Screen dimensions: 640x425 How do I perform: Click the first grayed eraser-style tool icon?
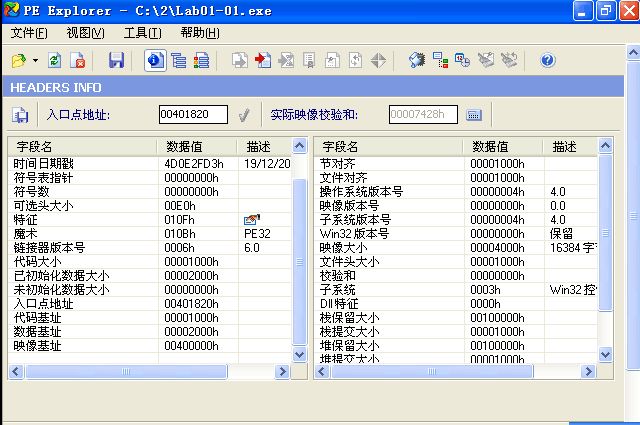tap(486, 61)
